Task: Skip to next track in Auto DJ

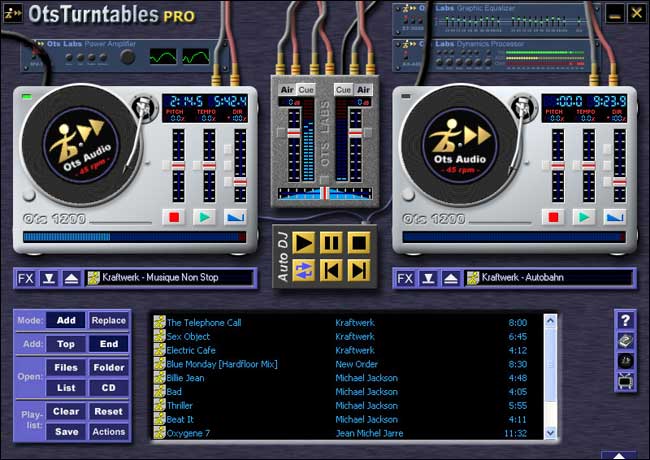Action: click(x=359, y=270)
